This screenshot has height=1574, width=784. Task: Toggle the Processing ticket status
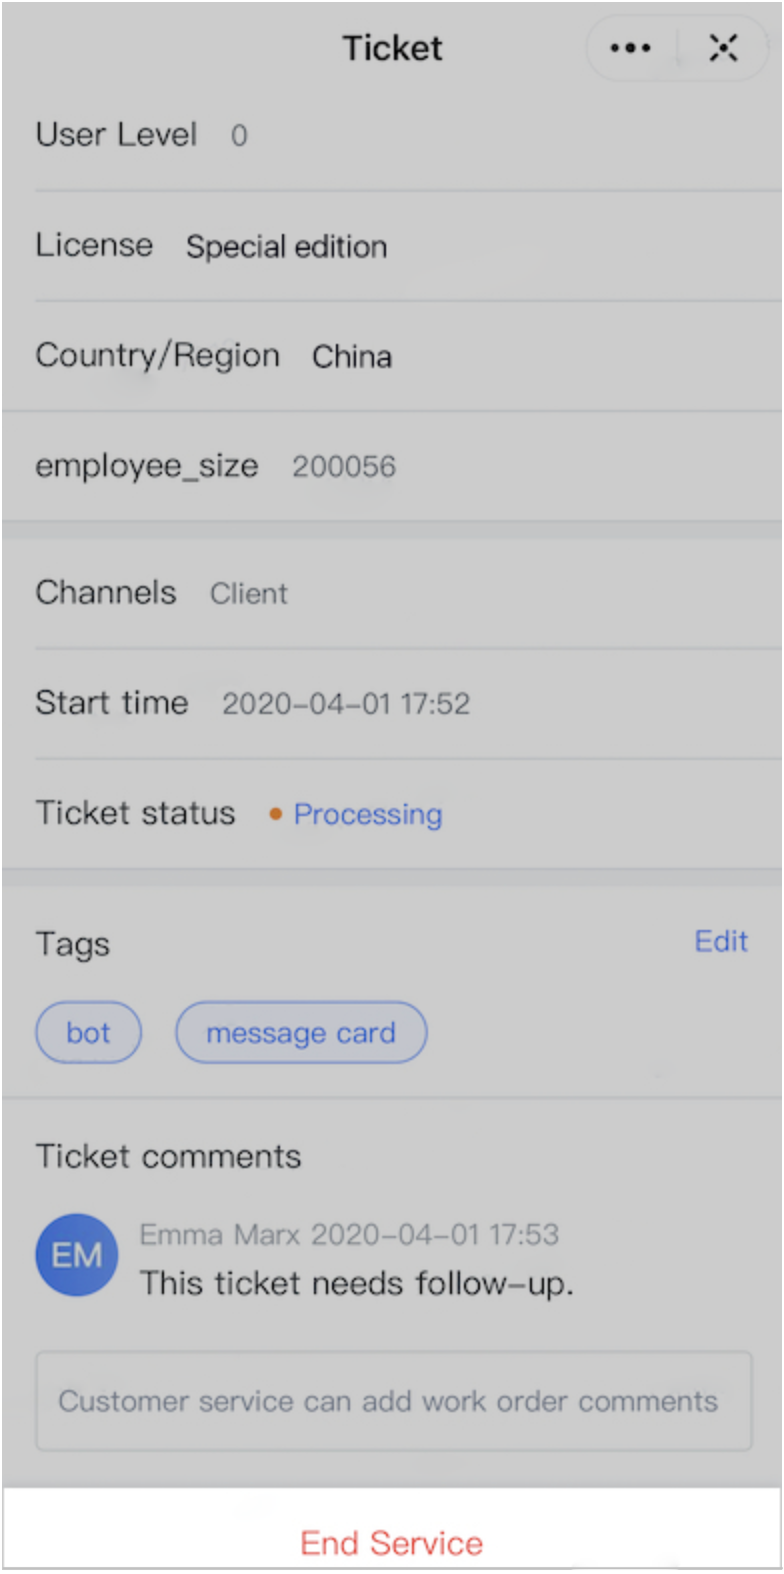(367, 814)
